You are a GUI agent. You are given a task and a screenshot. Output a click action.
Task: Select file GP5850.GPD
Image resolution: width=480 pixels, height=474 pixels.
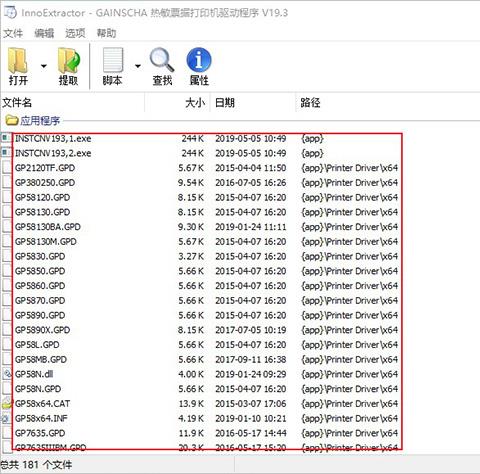point(40,271)
